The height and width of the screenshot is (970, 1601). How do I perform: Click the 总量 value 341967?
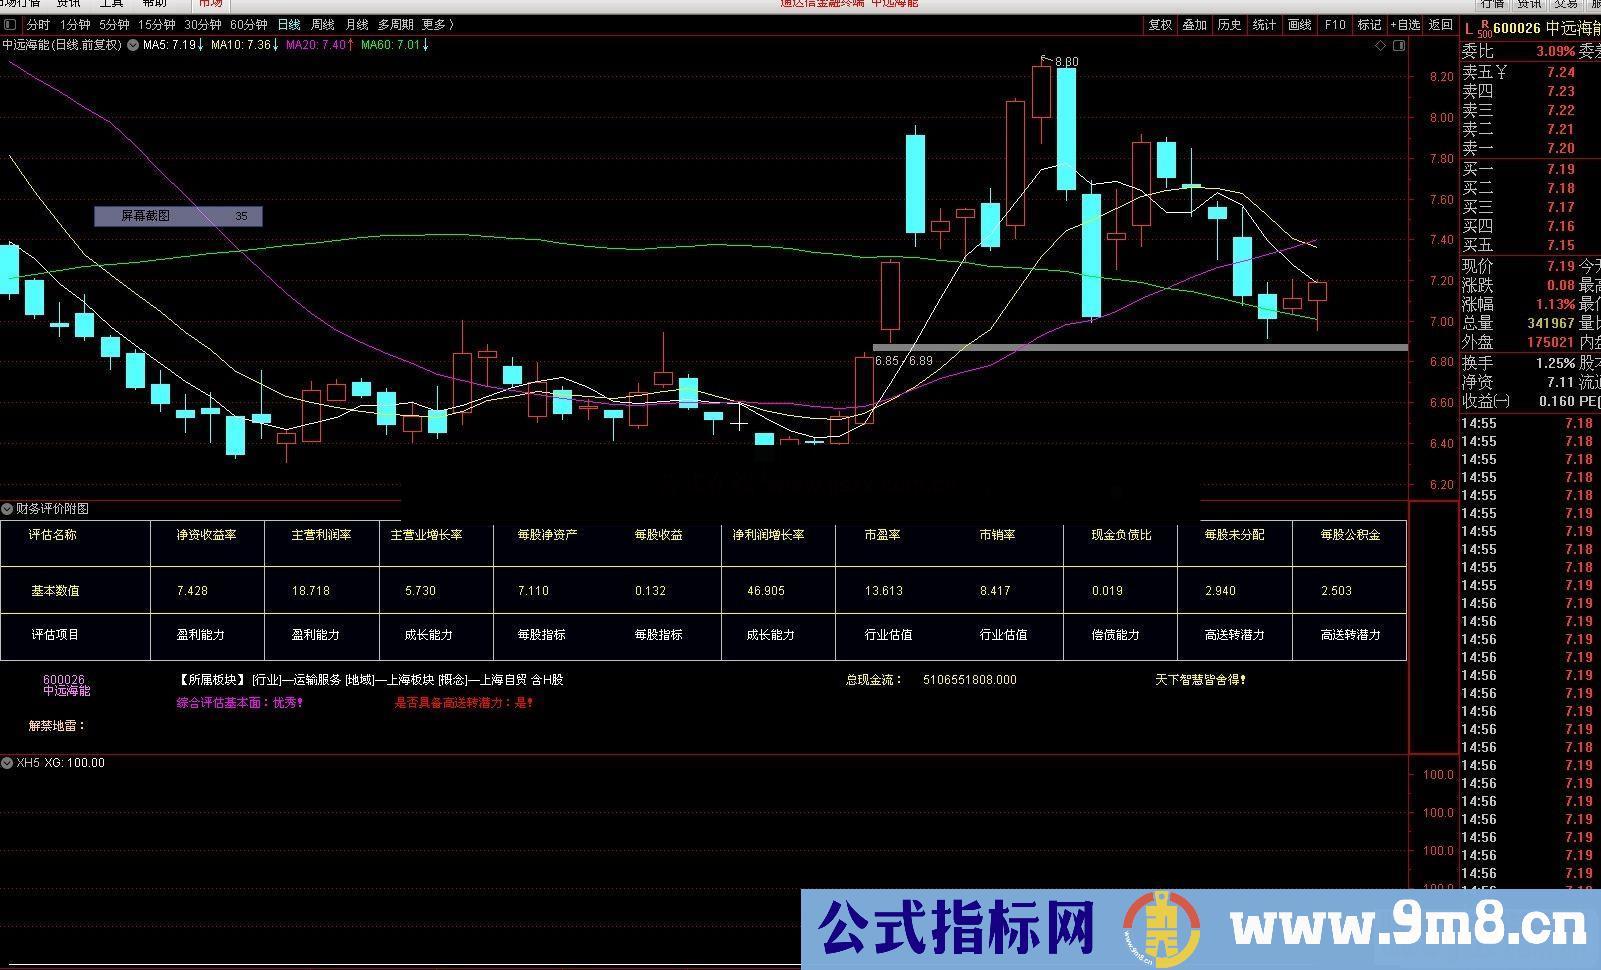click(x=1551, y=323)
